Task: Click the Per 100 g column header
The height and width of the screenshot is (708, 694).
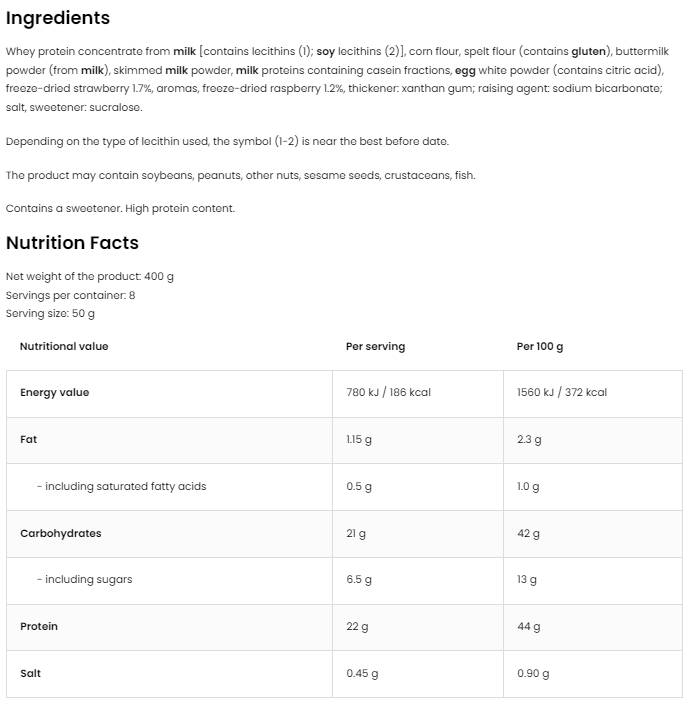Action: coord(540,346)
